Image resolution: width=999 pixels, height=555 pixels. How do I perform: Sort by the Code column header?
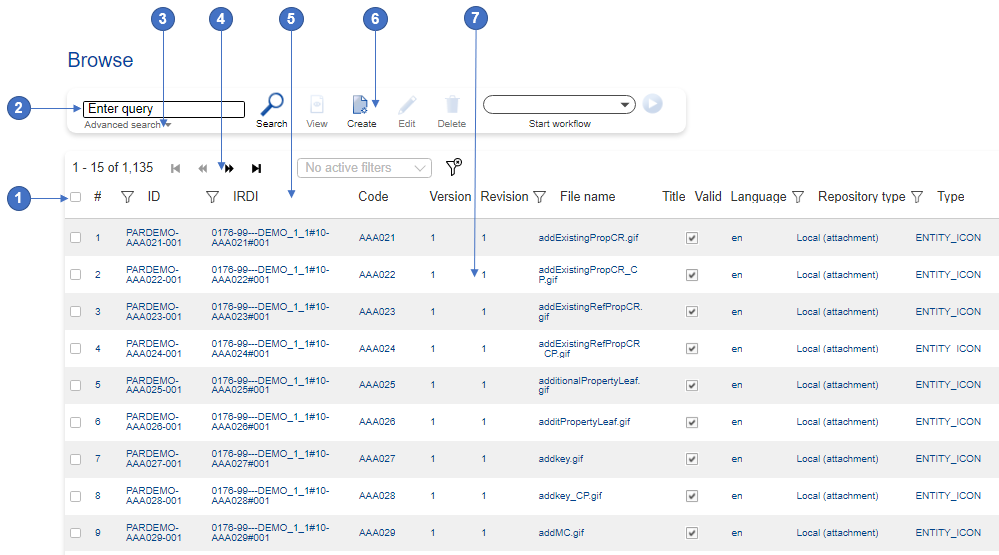373,197
